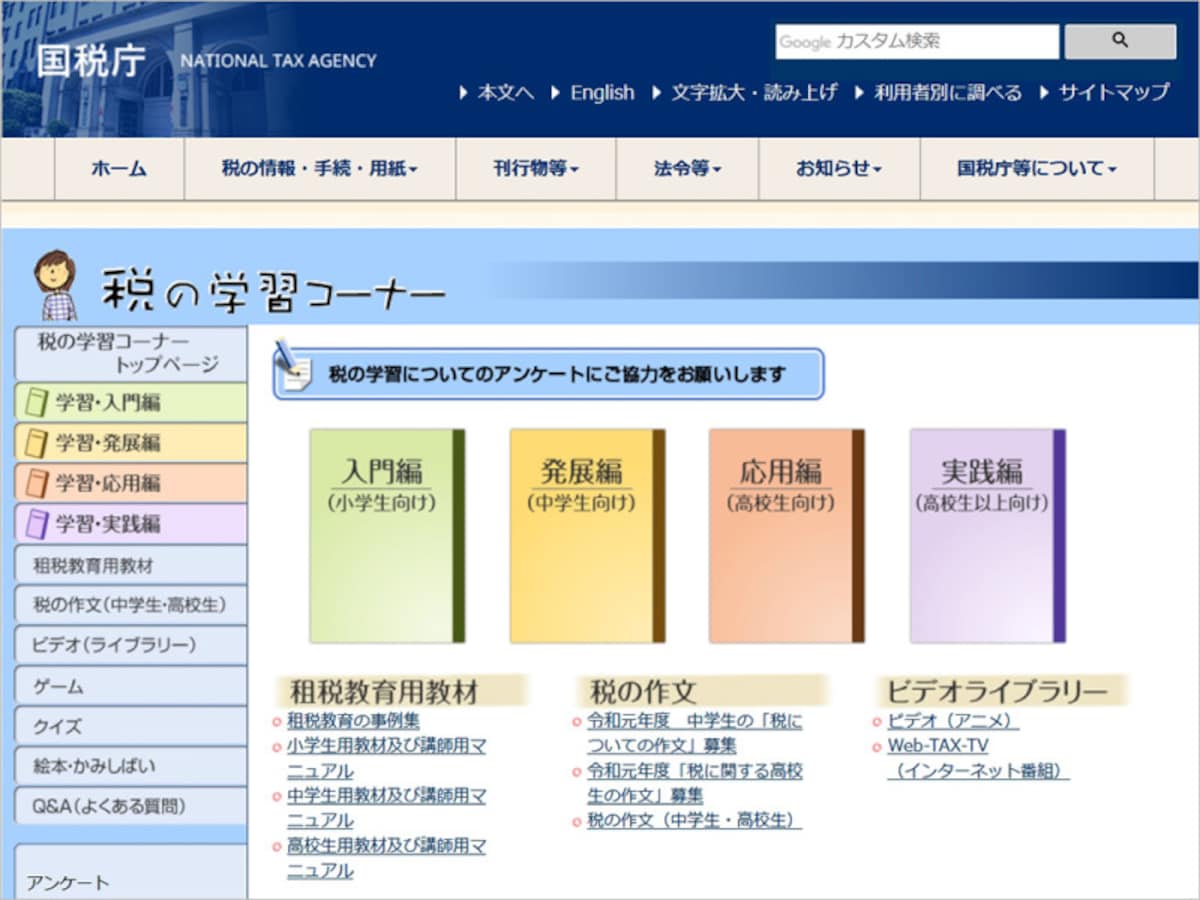Open 中学生用教材及び講師用マニュアル link
The height and width of the screenshot is (900, 1200).
(x=386, y=808)
